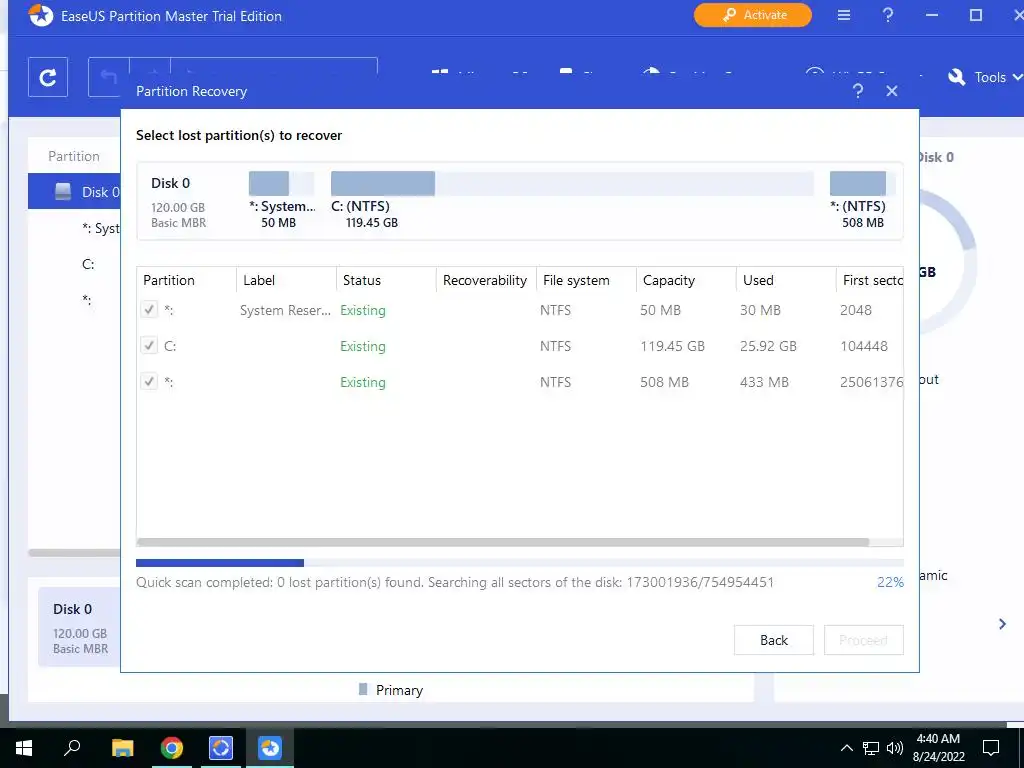Open main window help question mark
This screenshot has height=768, width=1024.
click(x=888, y=15)
